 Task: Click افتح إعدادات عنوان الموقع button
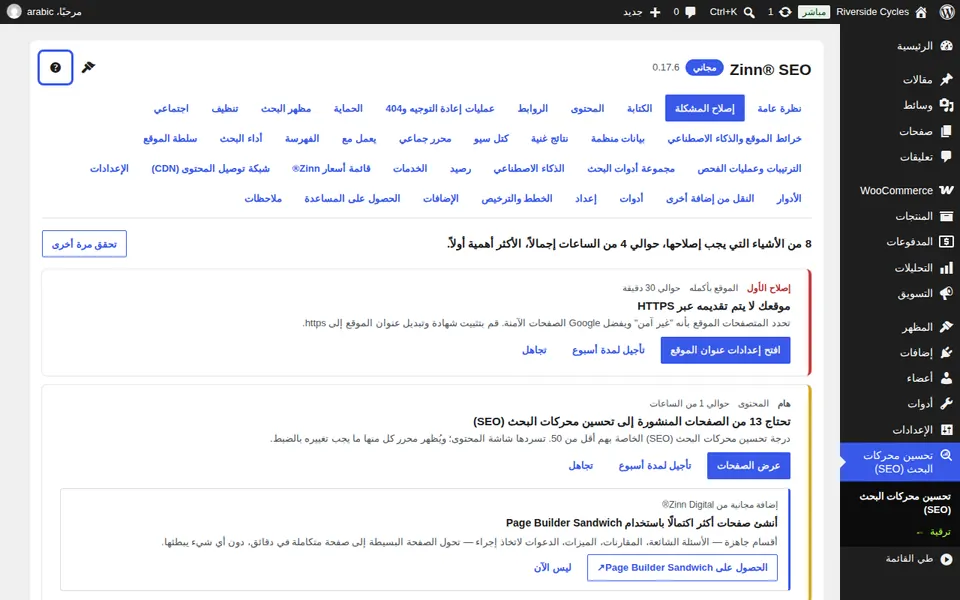pyautogui.click(x=725, y=350)
